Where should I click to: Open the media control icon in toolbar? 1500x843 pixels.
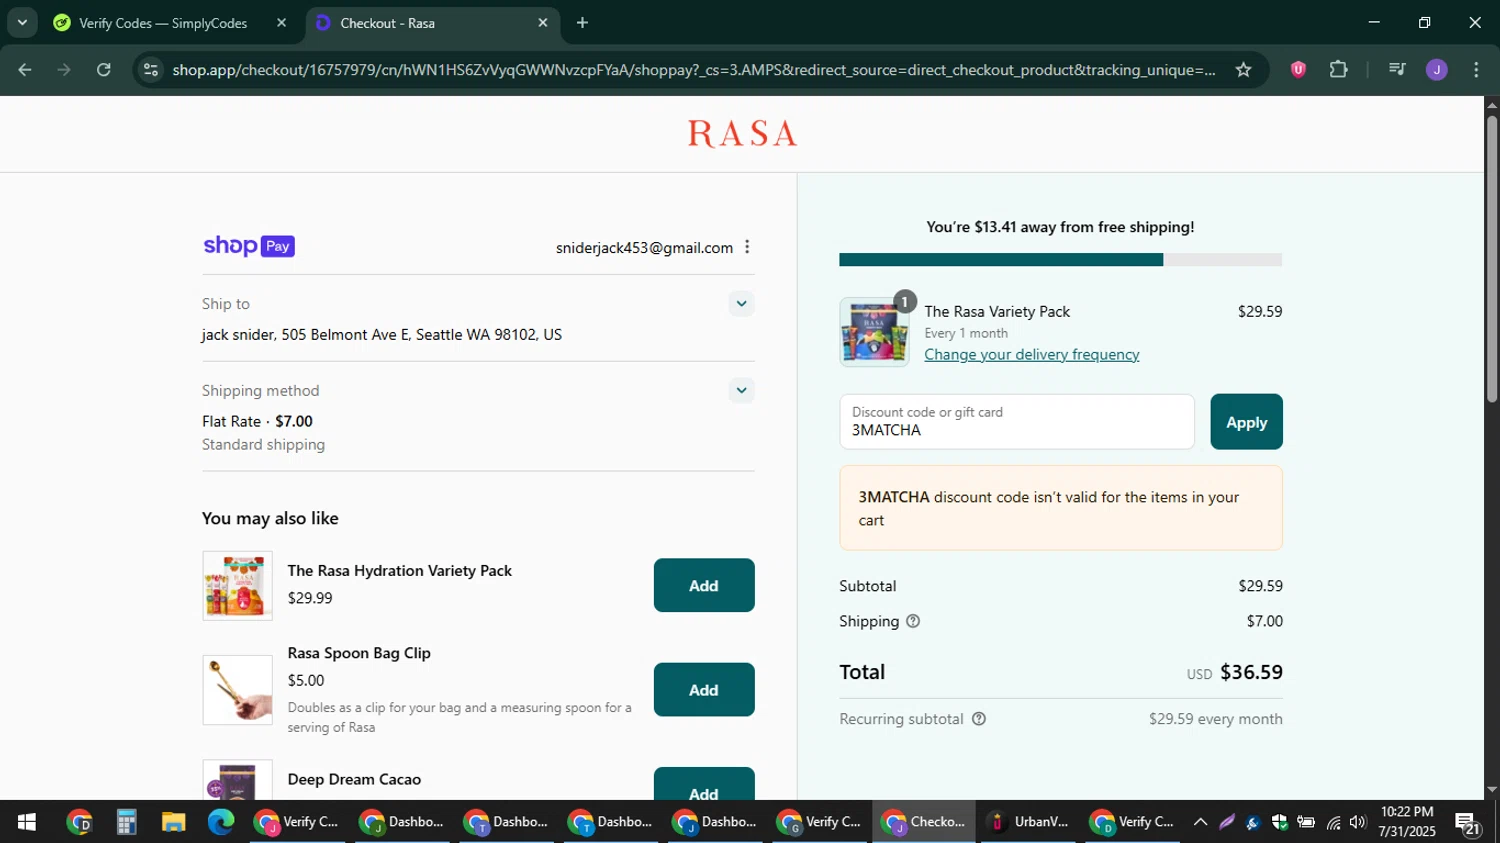pyautogui.click(x=1397, y=70)
